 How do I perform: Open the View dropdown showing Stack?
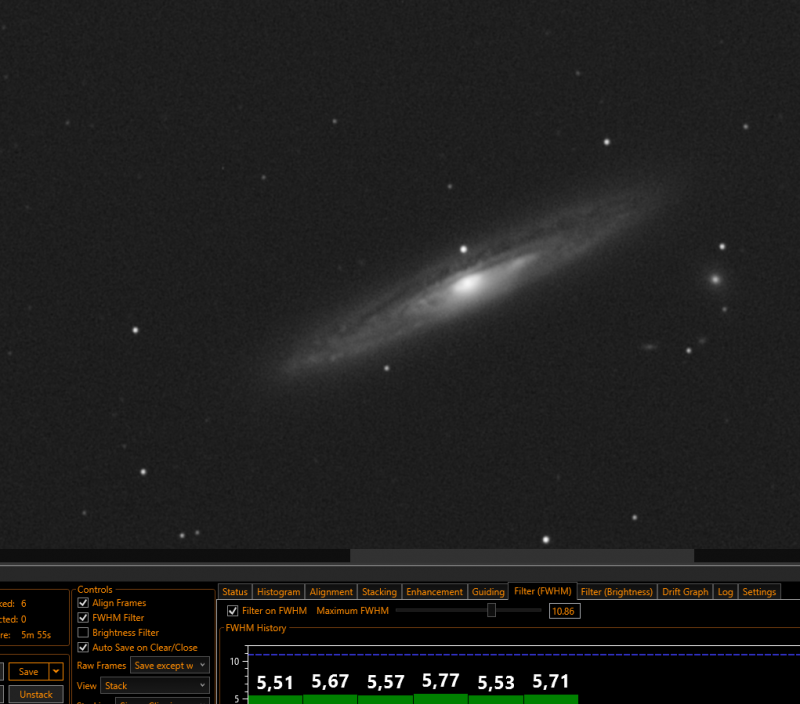(155, 686)
